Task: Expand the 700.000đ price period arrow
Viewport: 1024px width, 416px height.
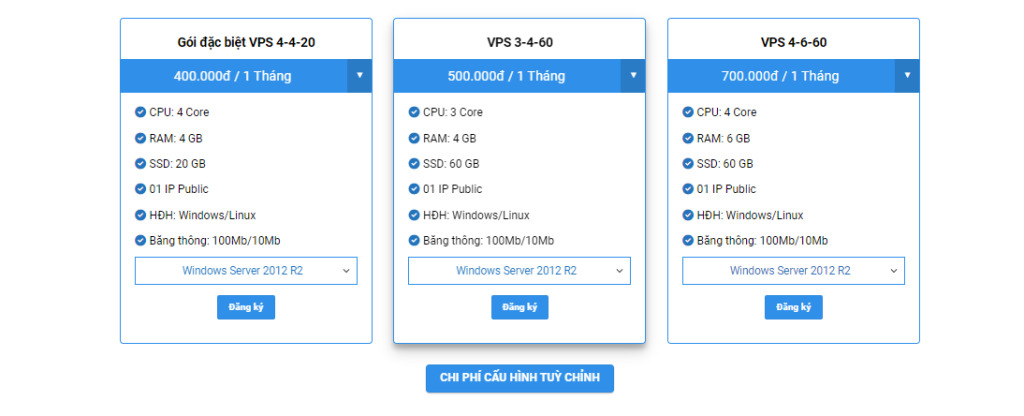Action: pos(907,76)
